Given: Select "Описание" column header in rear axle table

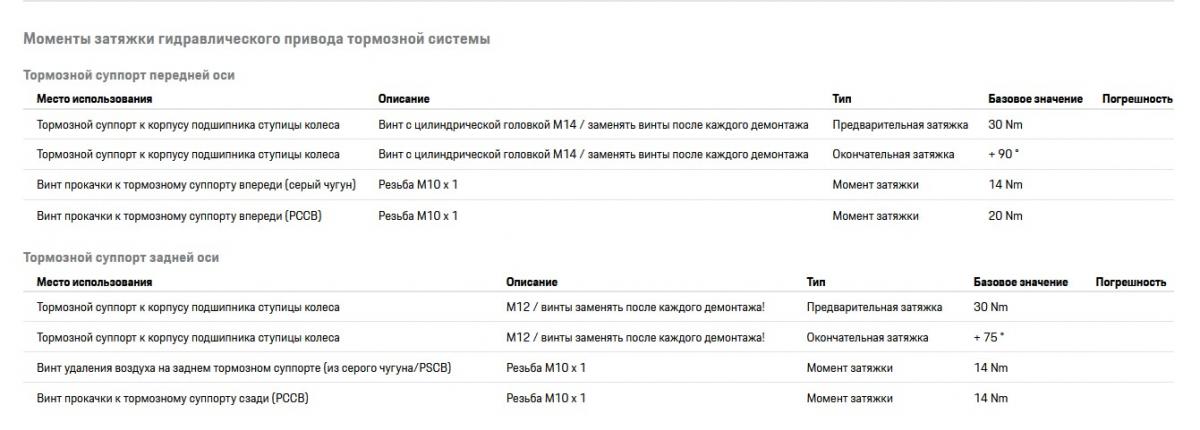Looking at the screenshot, I should (x=532, y=283).
